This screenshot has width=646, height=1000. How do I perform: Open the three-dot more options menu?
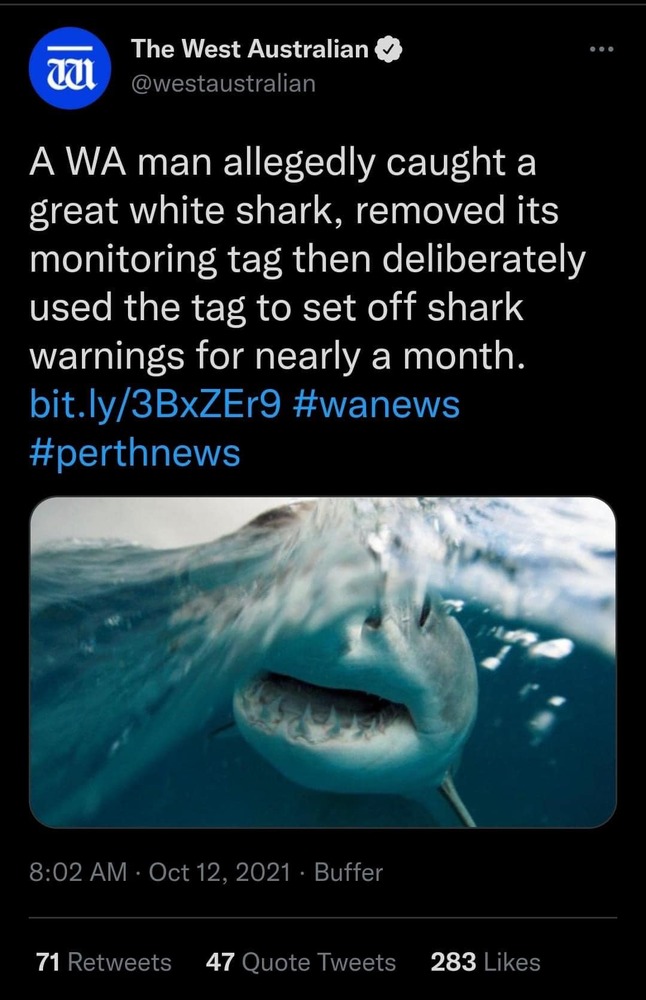pyautogui.click(x=601, y=49)
